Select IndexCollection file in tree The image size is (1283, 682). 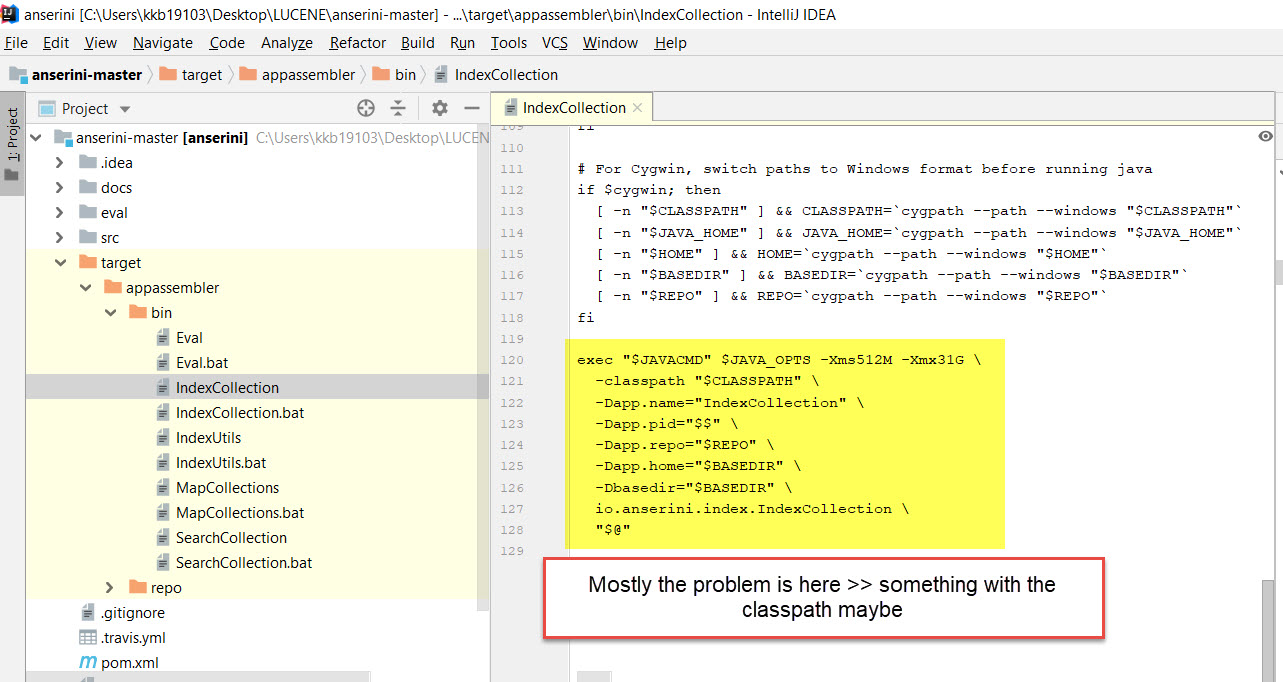click(227, 388)
